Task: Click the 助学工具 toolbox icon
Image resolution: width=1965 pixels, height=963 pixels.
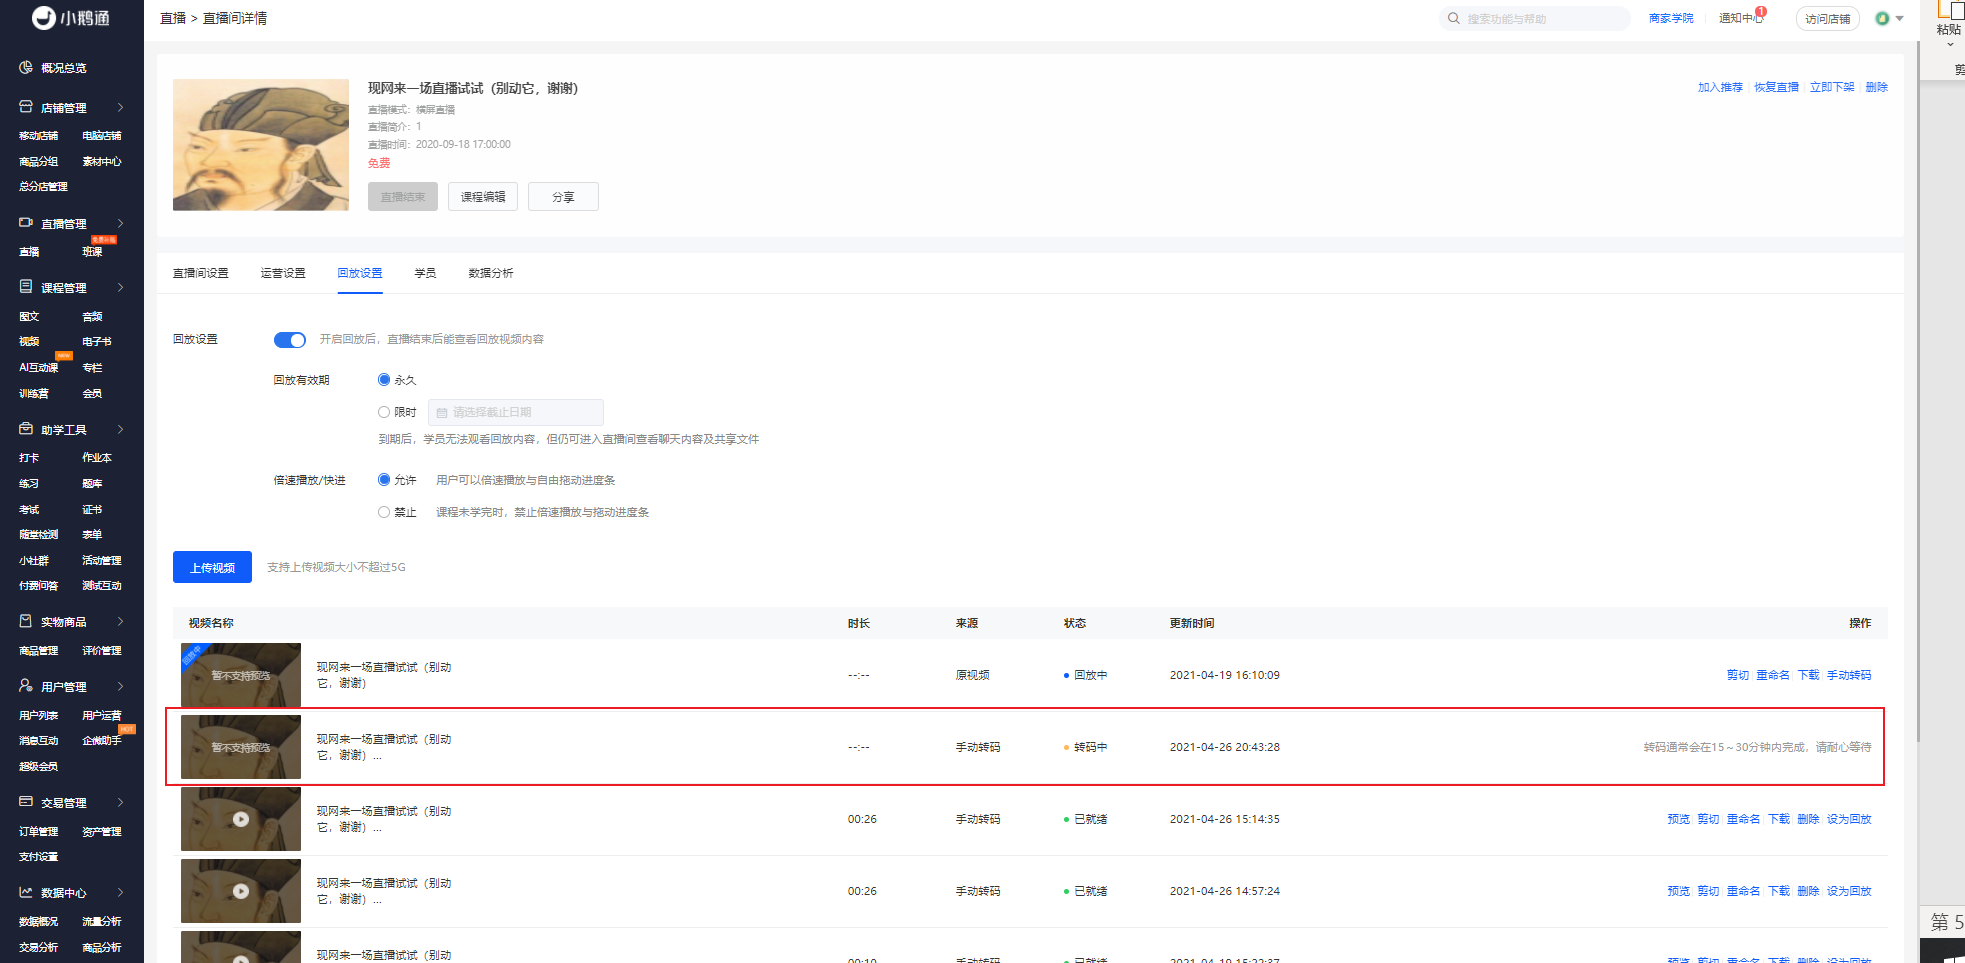Action: 26,428
